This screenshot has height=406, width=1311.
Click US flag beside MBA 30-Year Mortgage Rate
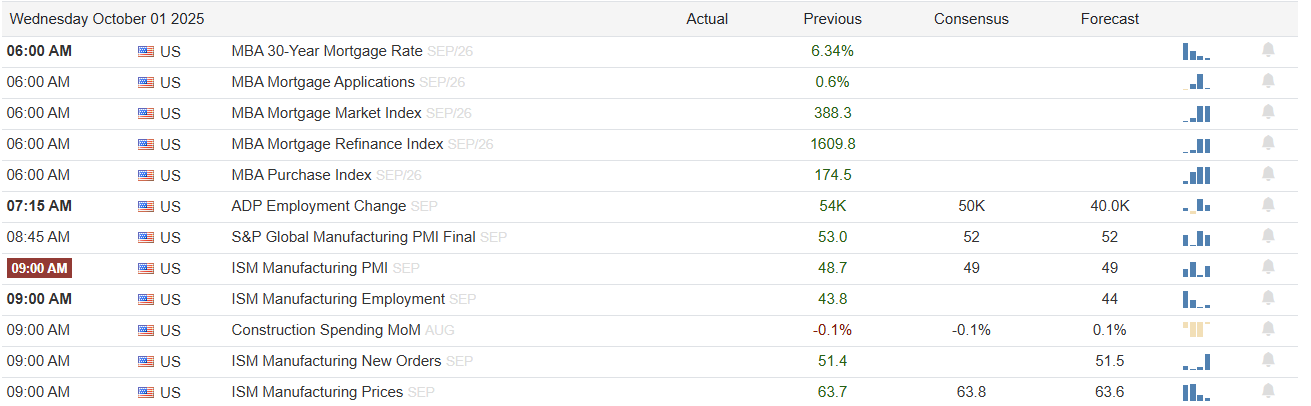(146, 51)
